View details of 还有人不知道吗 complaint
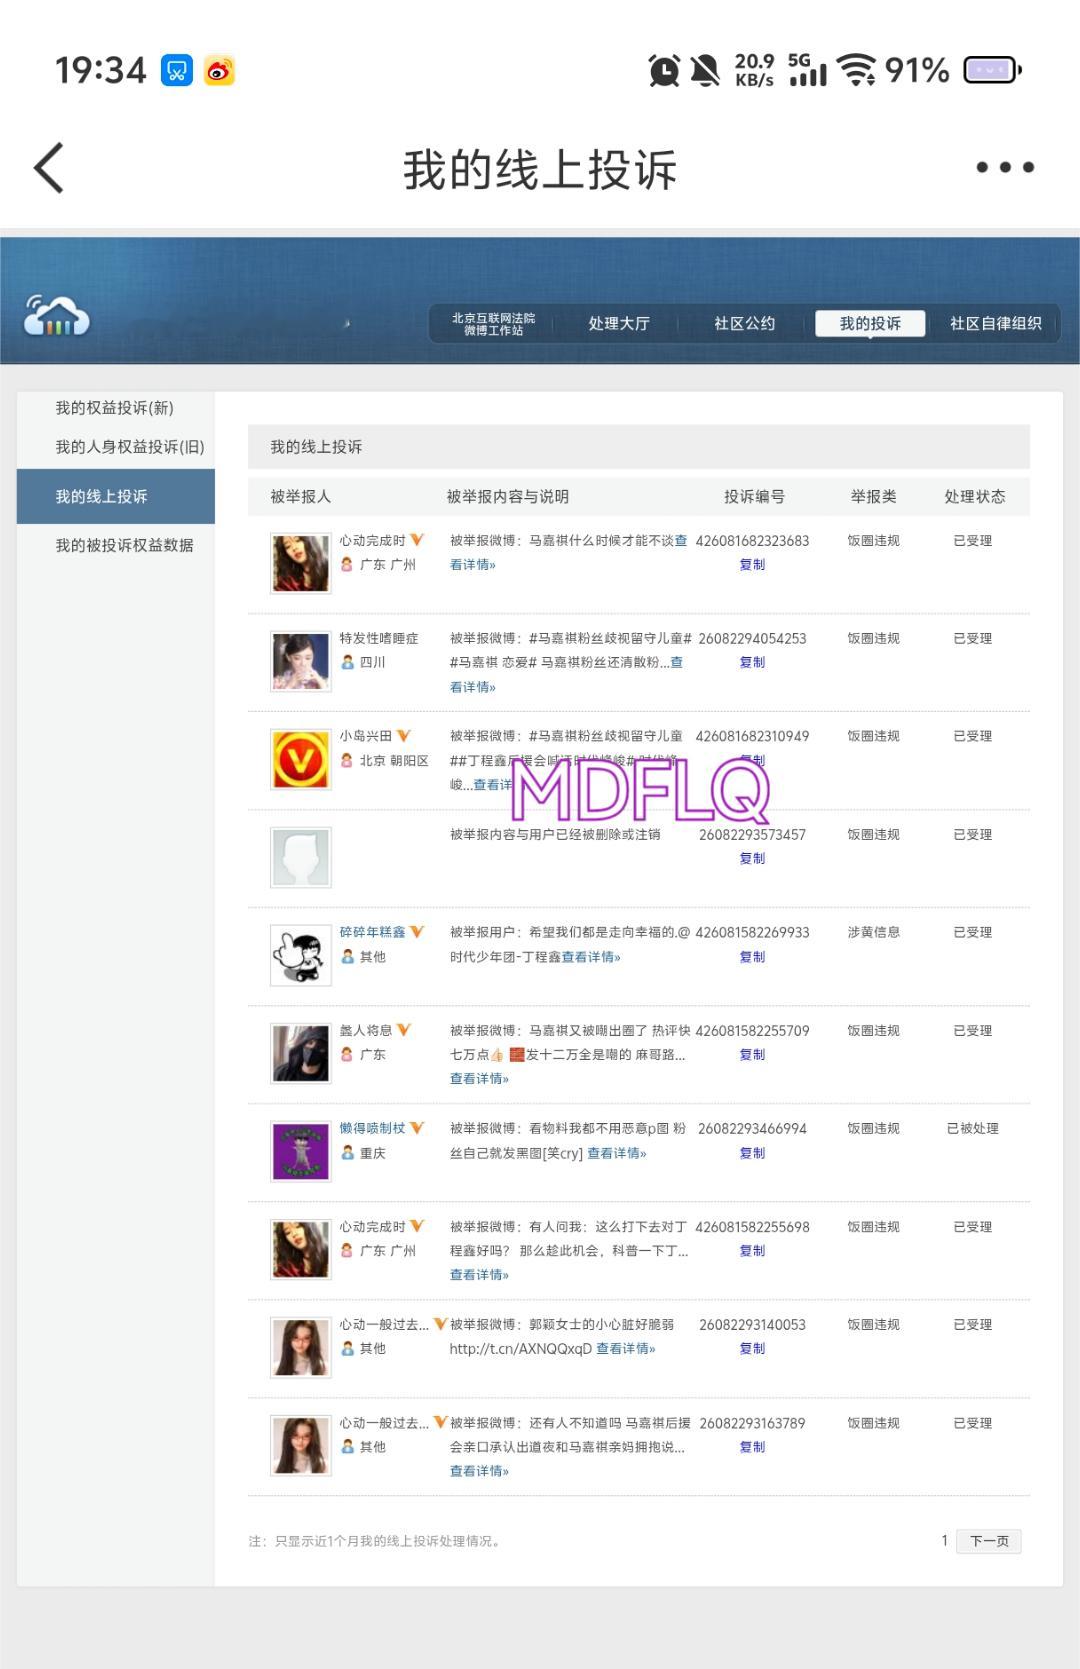Screen dimensions: 1080x1669 pyautogui.click(x=479, y=1471)
